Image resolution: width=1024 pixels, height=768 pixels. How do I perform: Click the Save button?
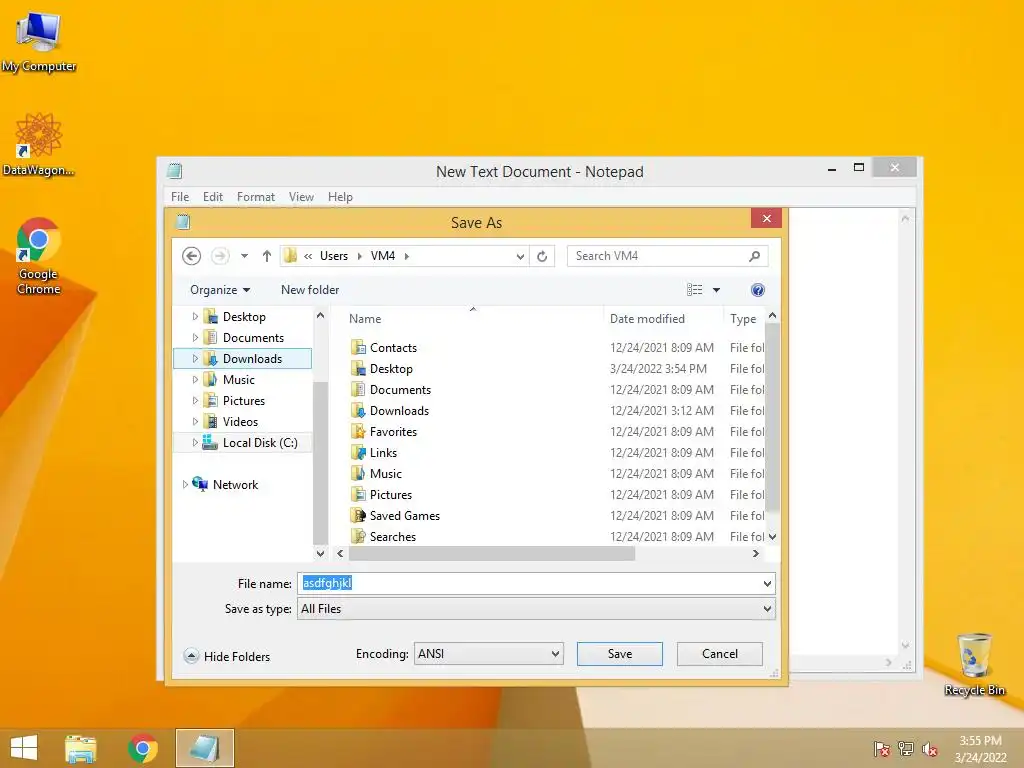coord(620,654)
